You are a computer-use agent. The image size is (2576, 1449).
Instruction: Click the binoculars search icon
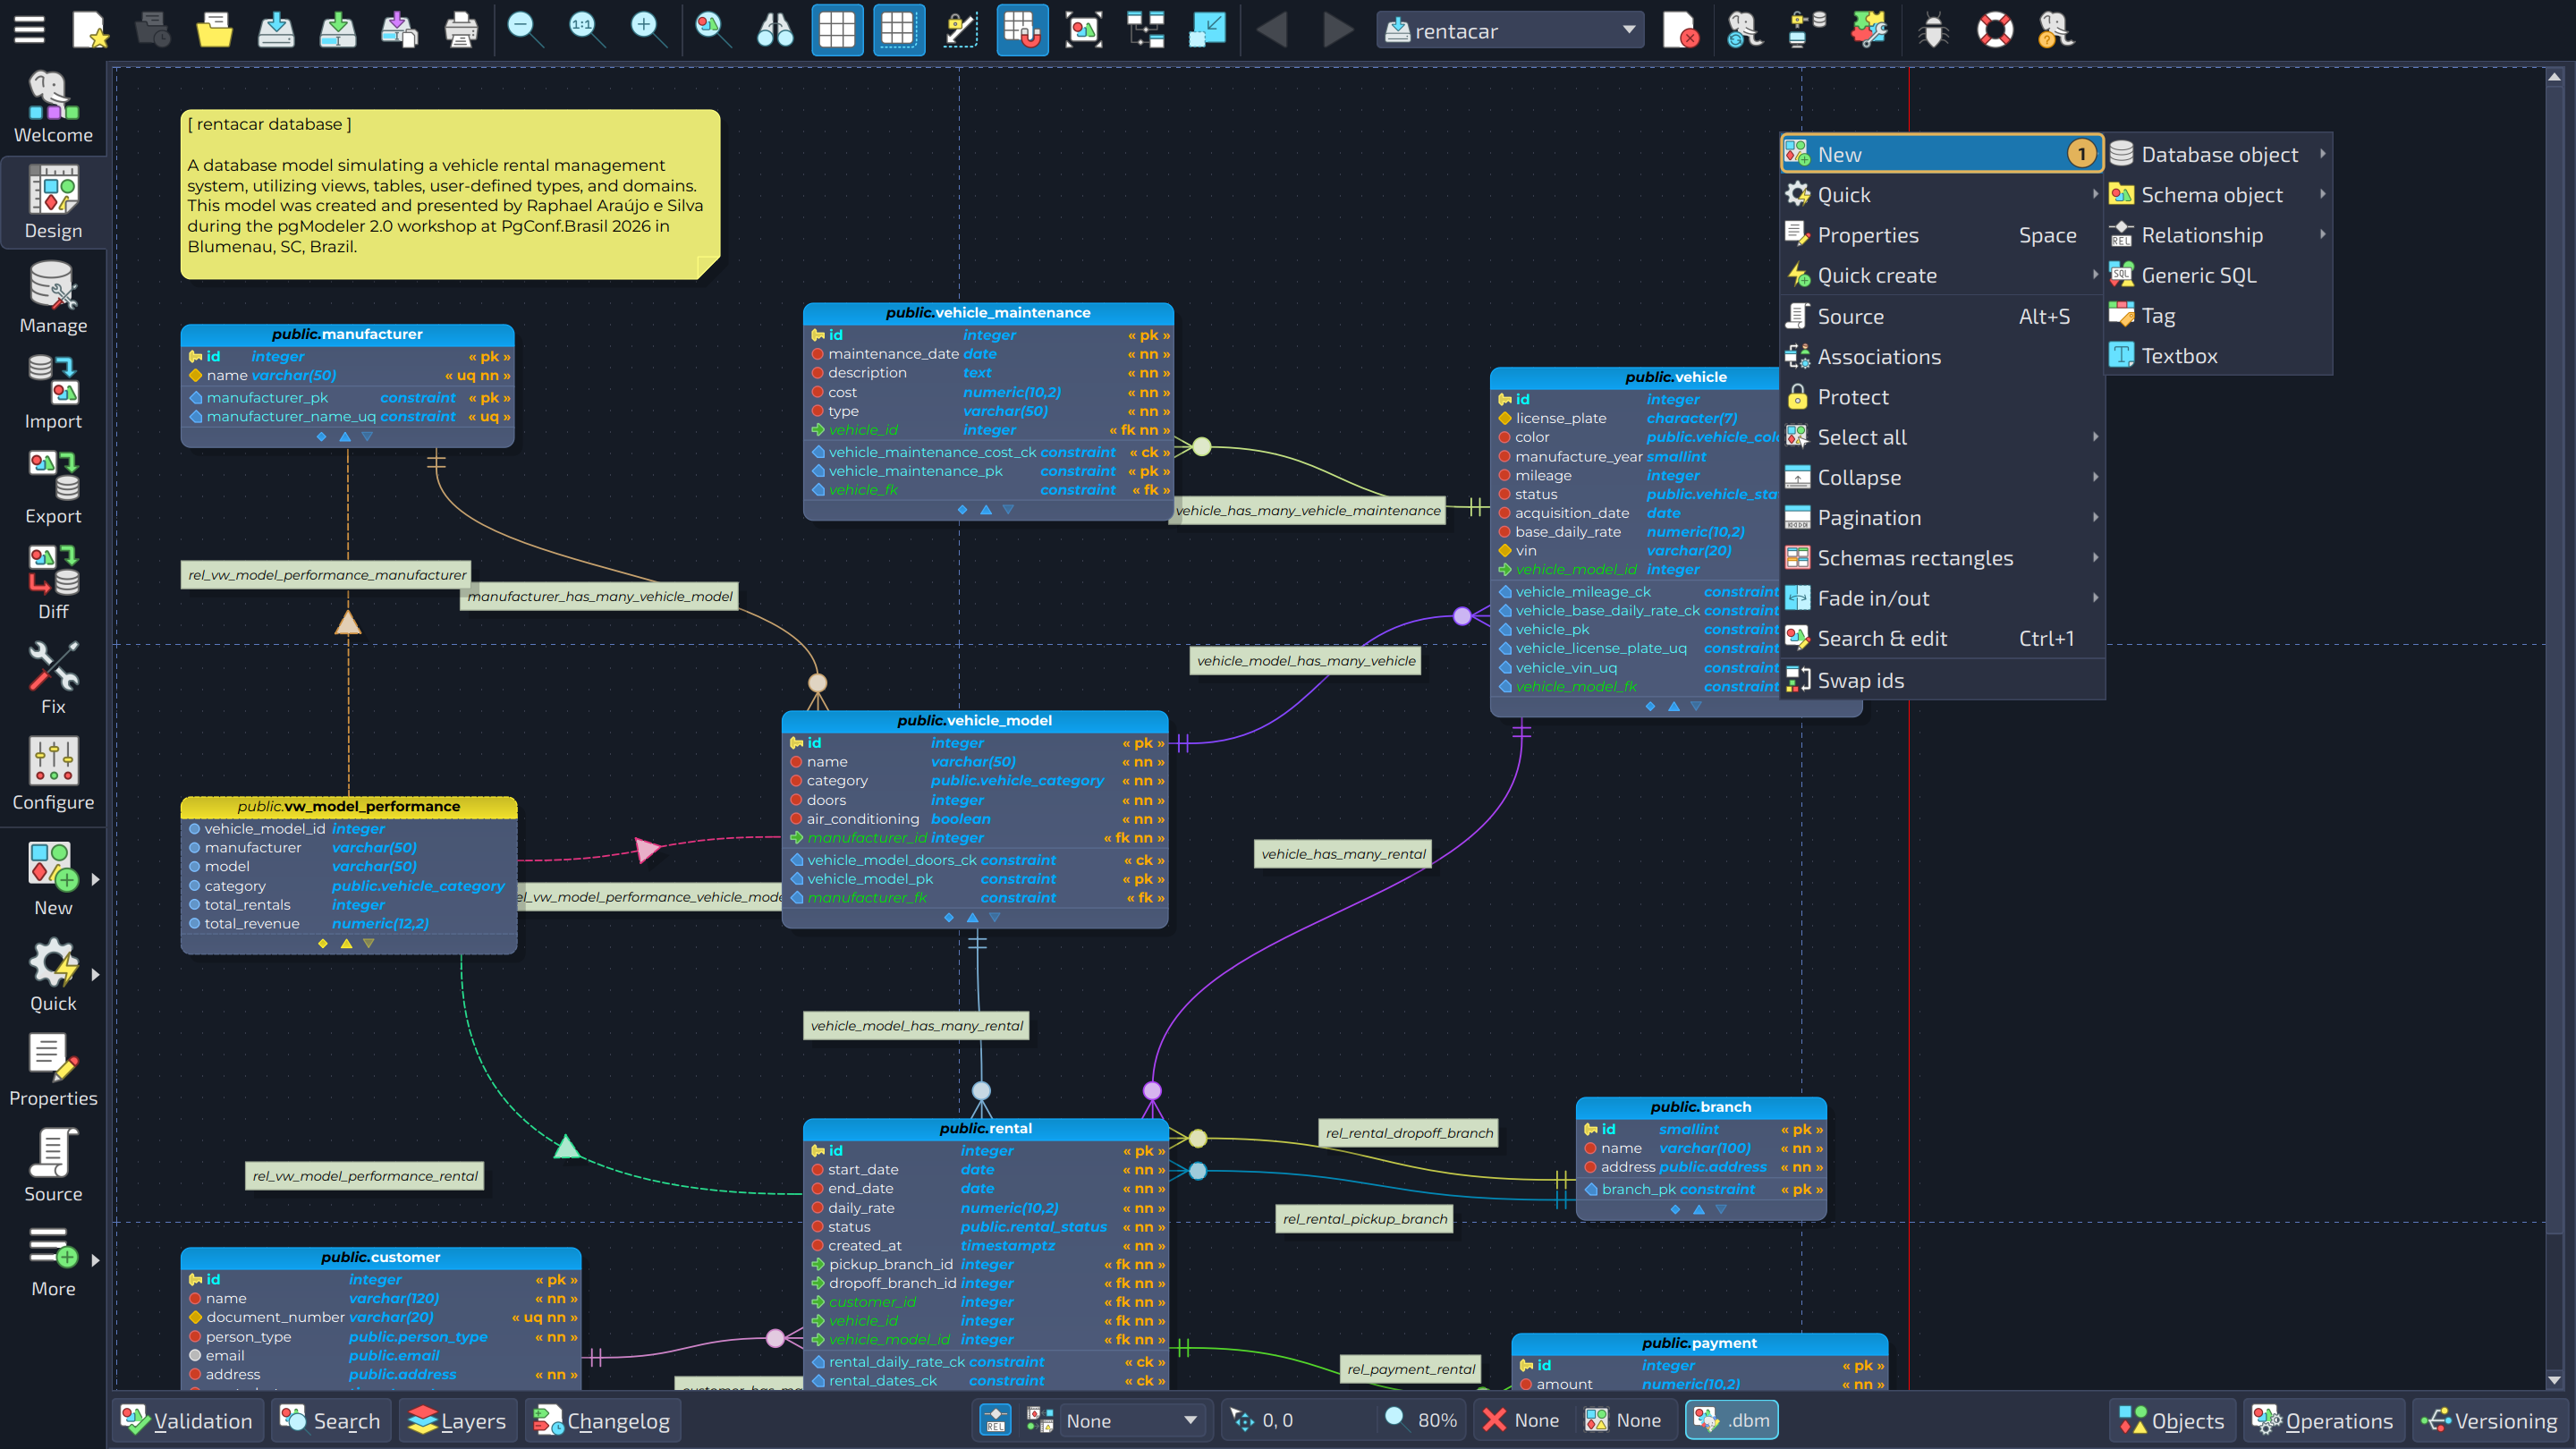pos(775,30)
